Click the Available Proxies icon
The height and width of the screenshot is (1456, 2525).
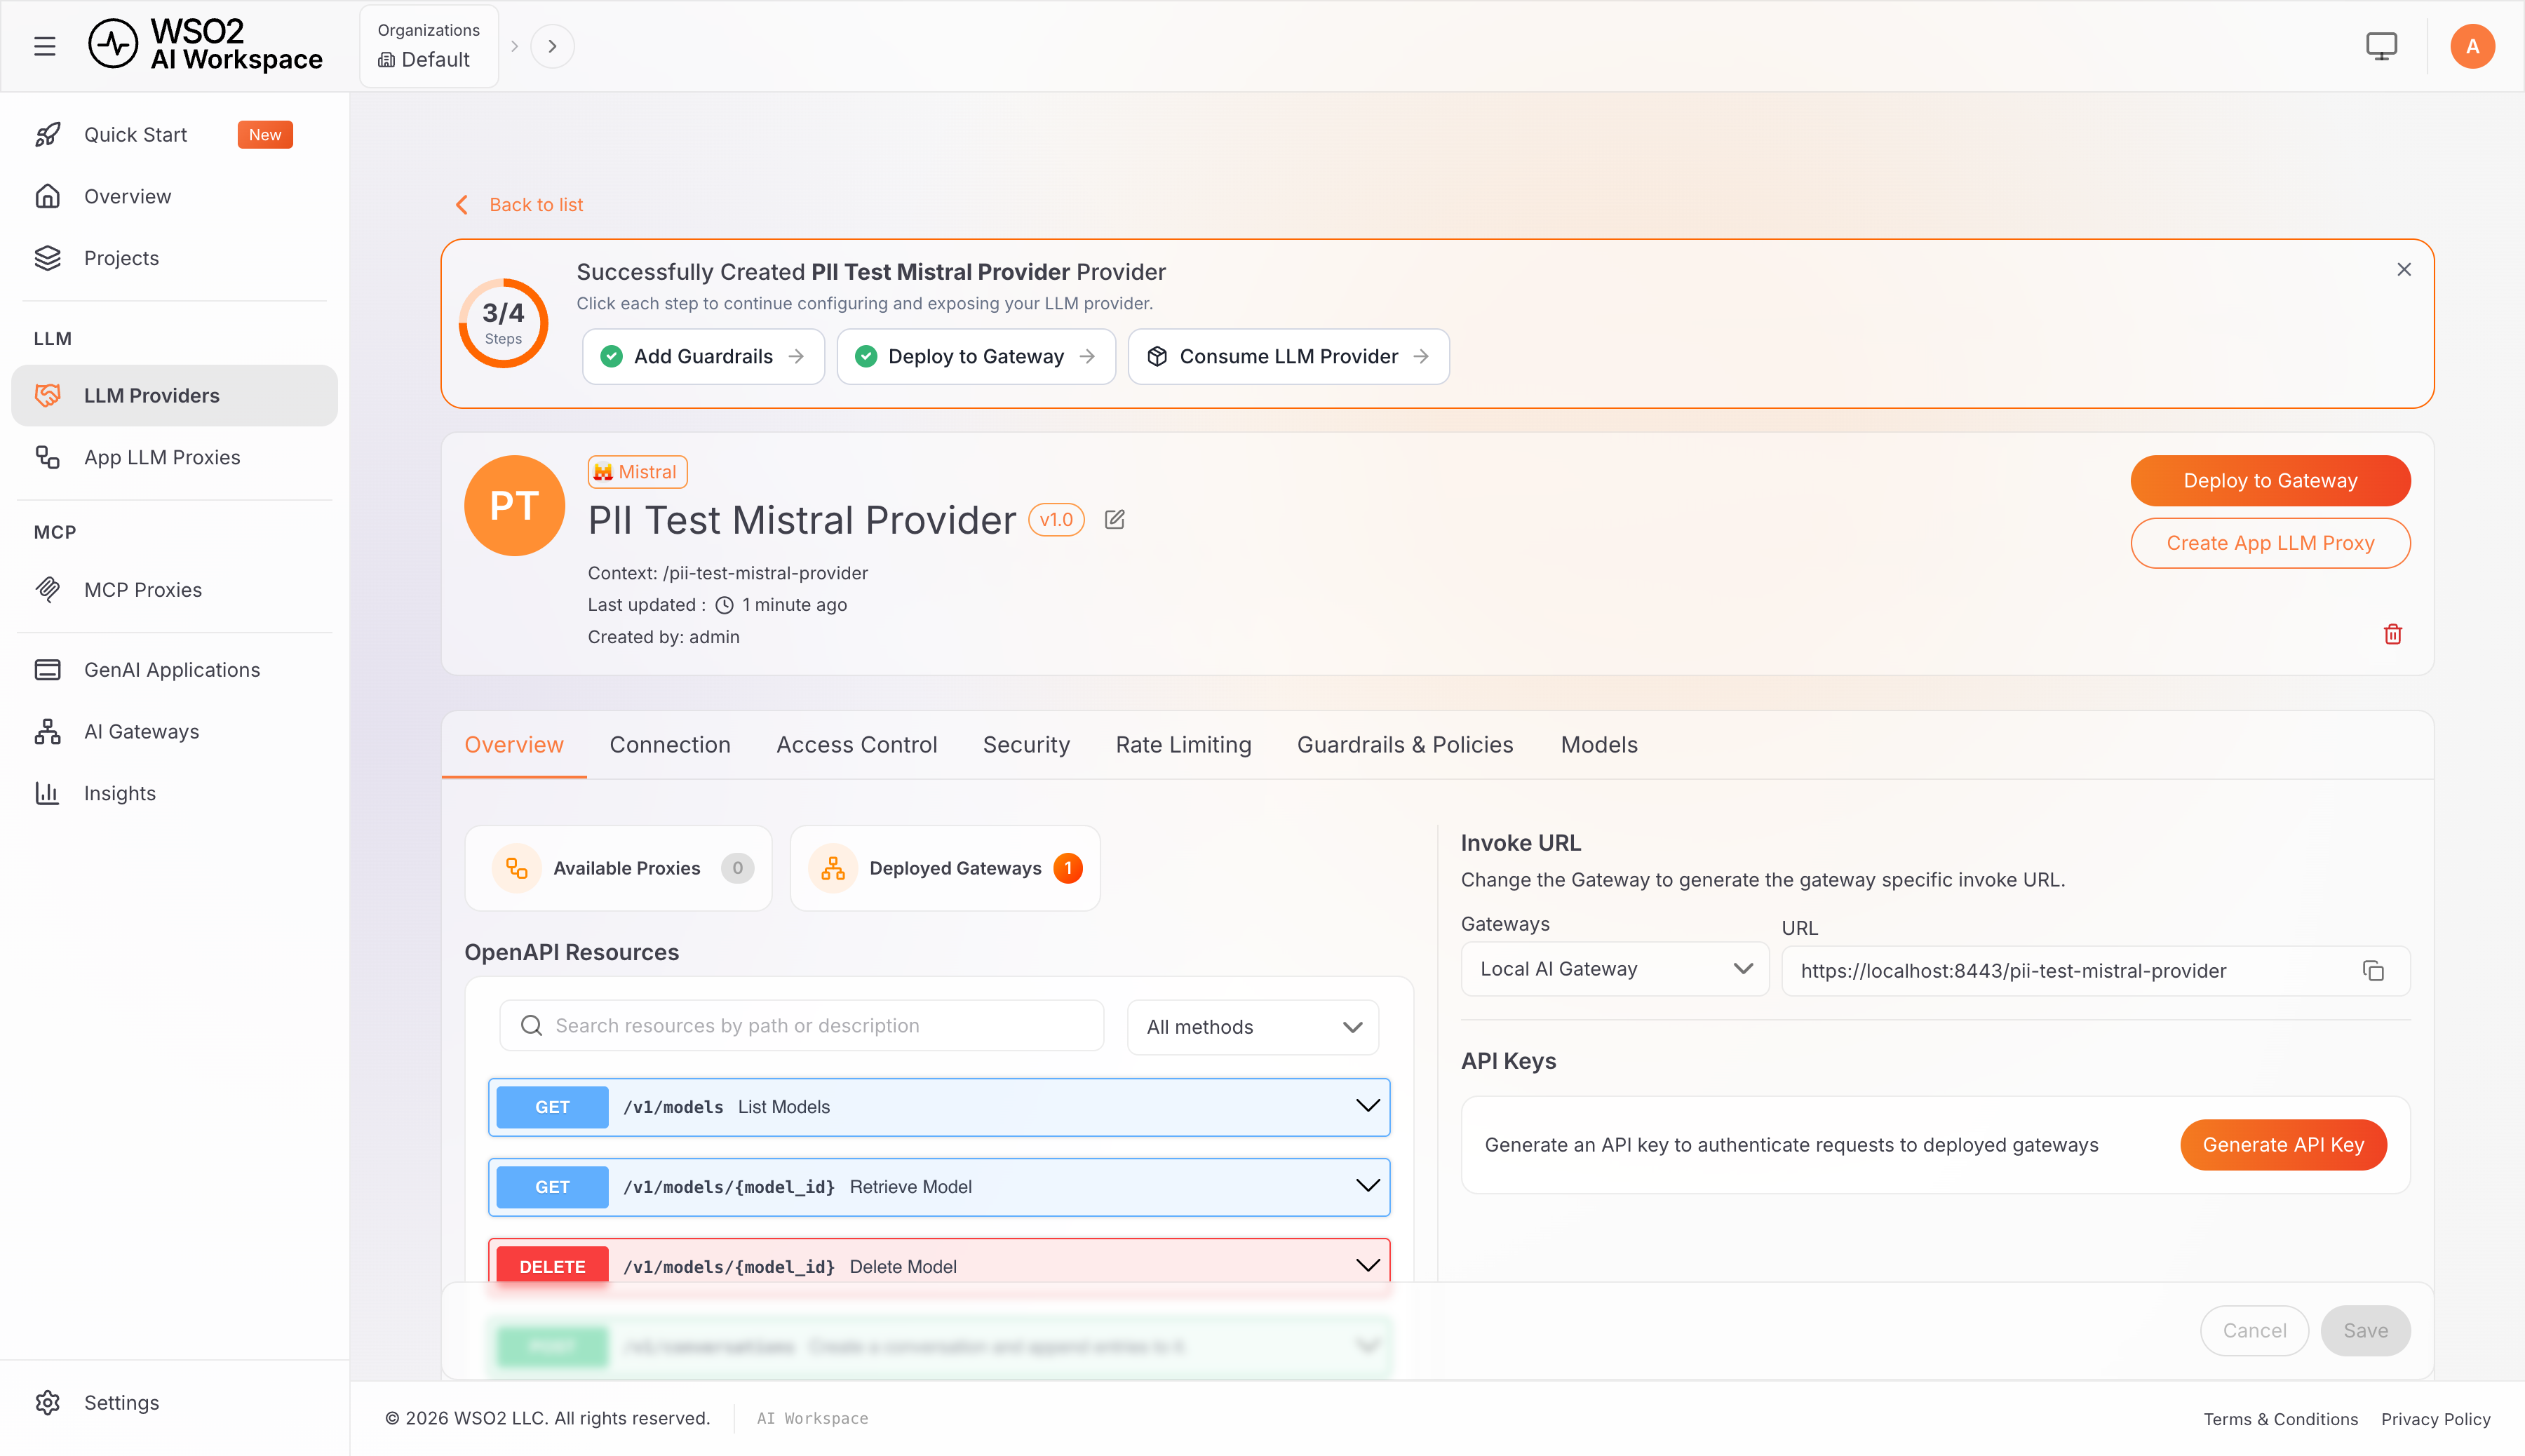pos(516,868)
